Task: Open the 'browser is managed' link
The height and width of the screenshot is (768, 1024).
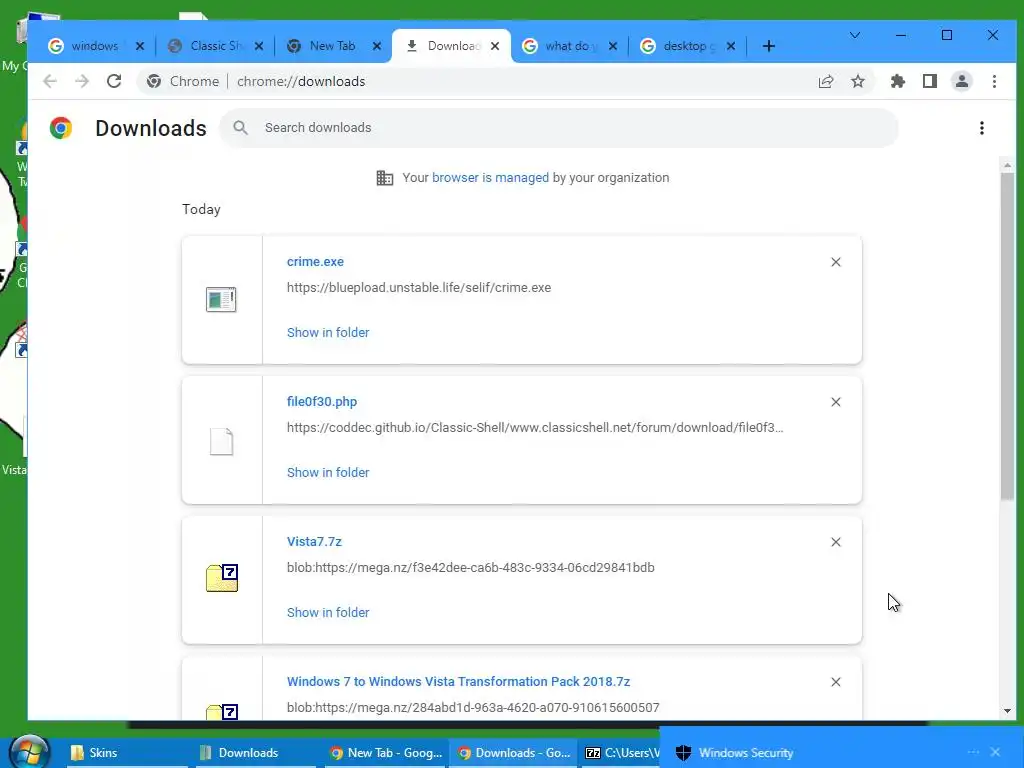Action: (x=490, y=178)
